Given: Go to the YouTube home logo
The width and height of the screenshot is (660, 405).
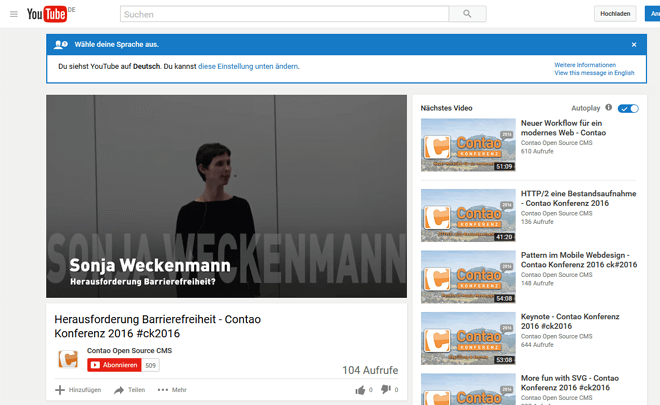Looking at the screenshot, I should [x=47, y=14].
